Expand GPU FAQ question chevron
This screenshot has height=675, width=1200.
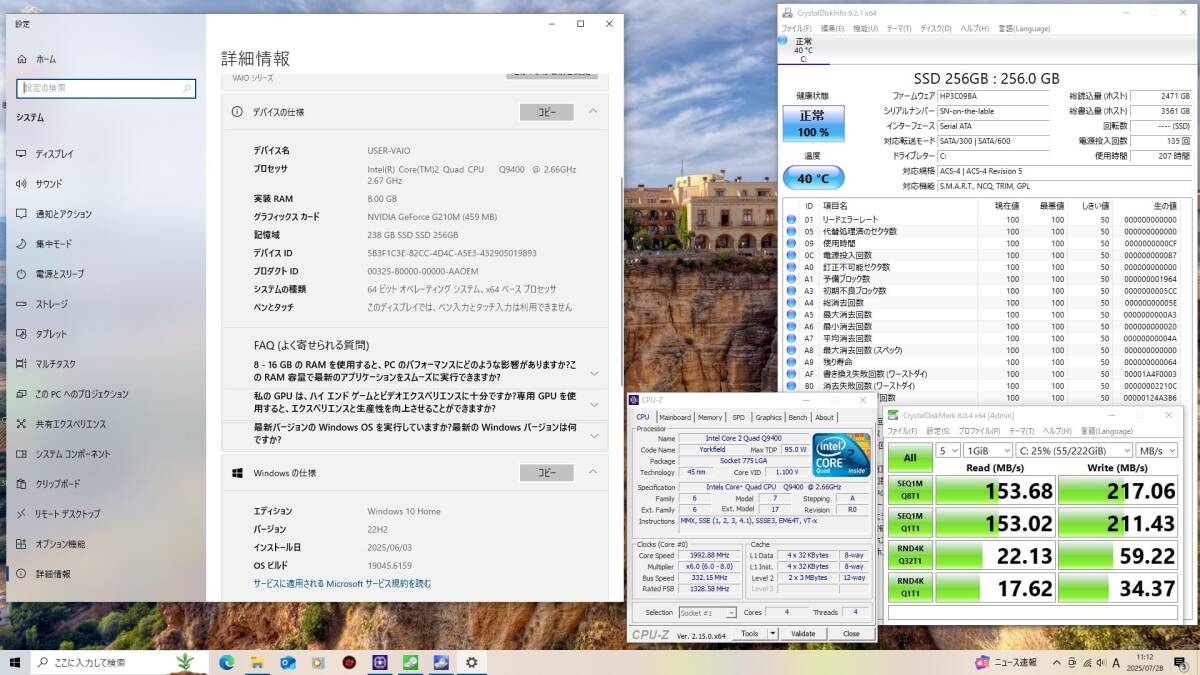tap(594, 404)
